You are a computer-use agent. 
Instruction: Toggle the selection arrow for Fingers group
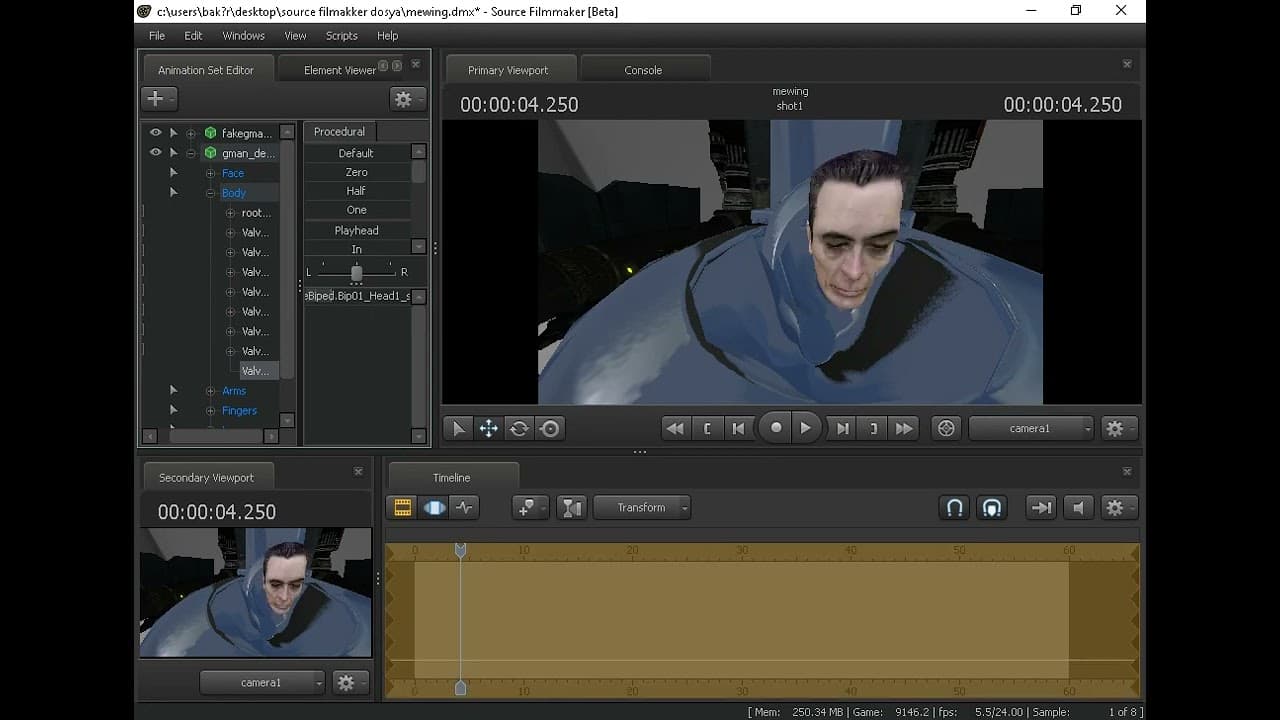tap(174, 410)
